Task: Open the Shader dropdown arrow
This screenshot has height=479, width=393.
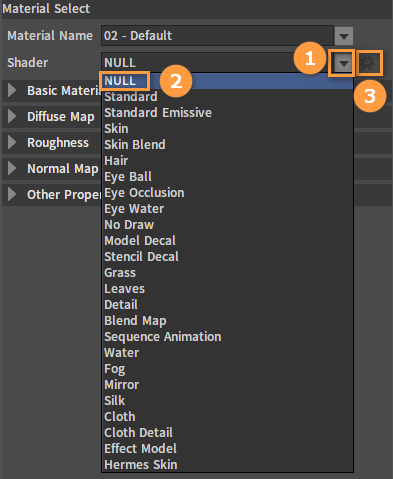Action: pos(343,63)
